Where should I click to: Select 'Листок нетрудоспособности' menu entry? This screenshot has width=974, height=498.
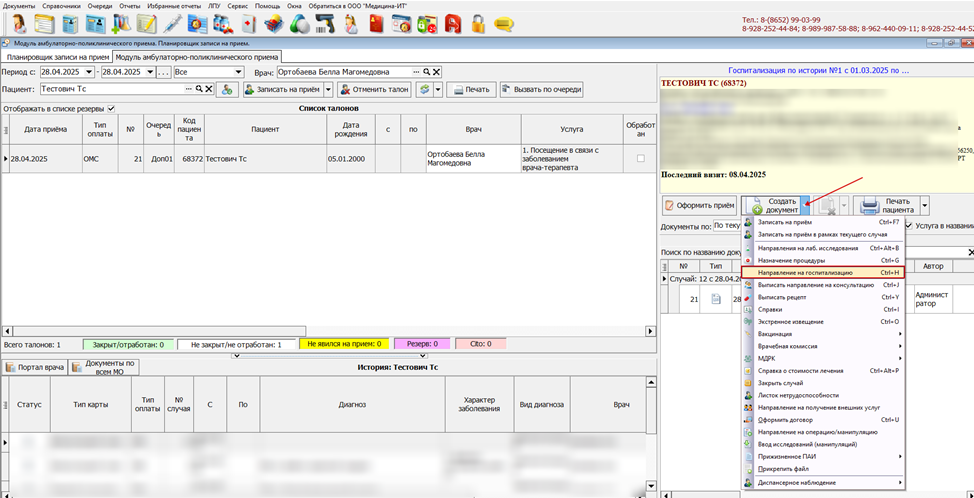(x=823, y=396)
